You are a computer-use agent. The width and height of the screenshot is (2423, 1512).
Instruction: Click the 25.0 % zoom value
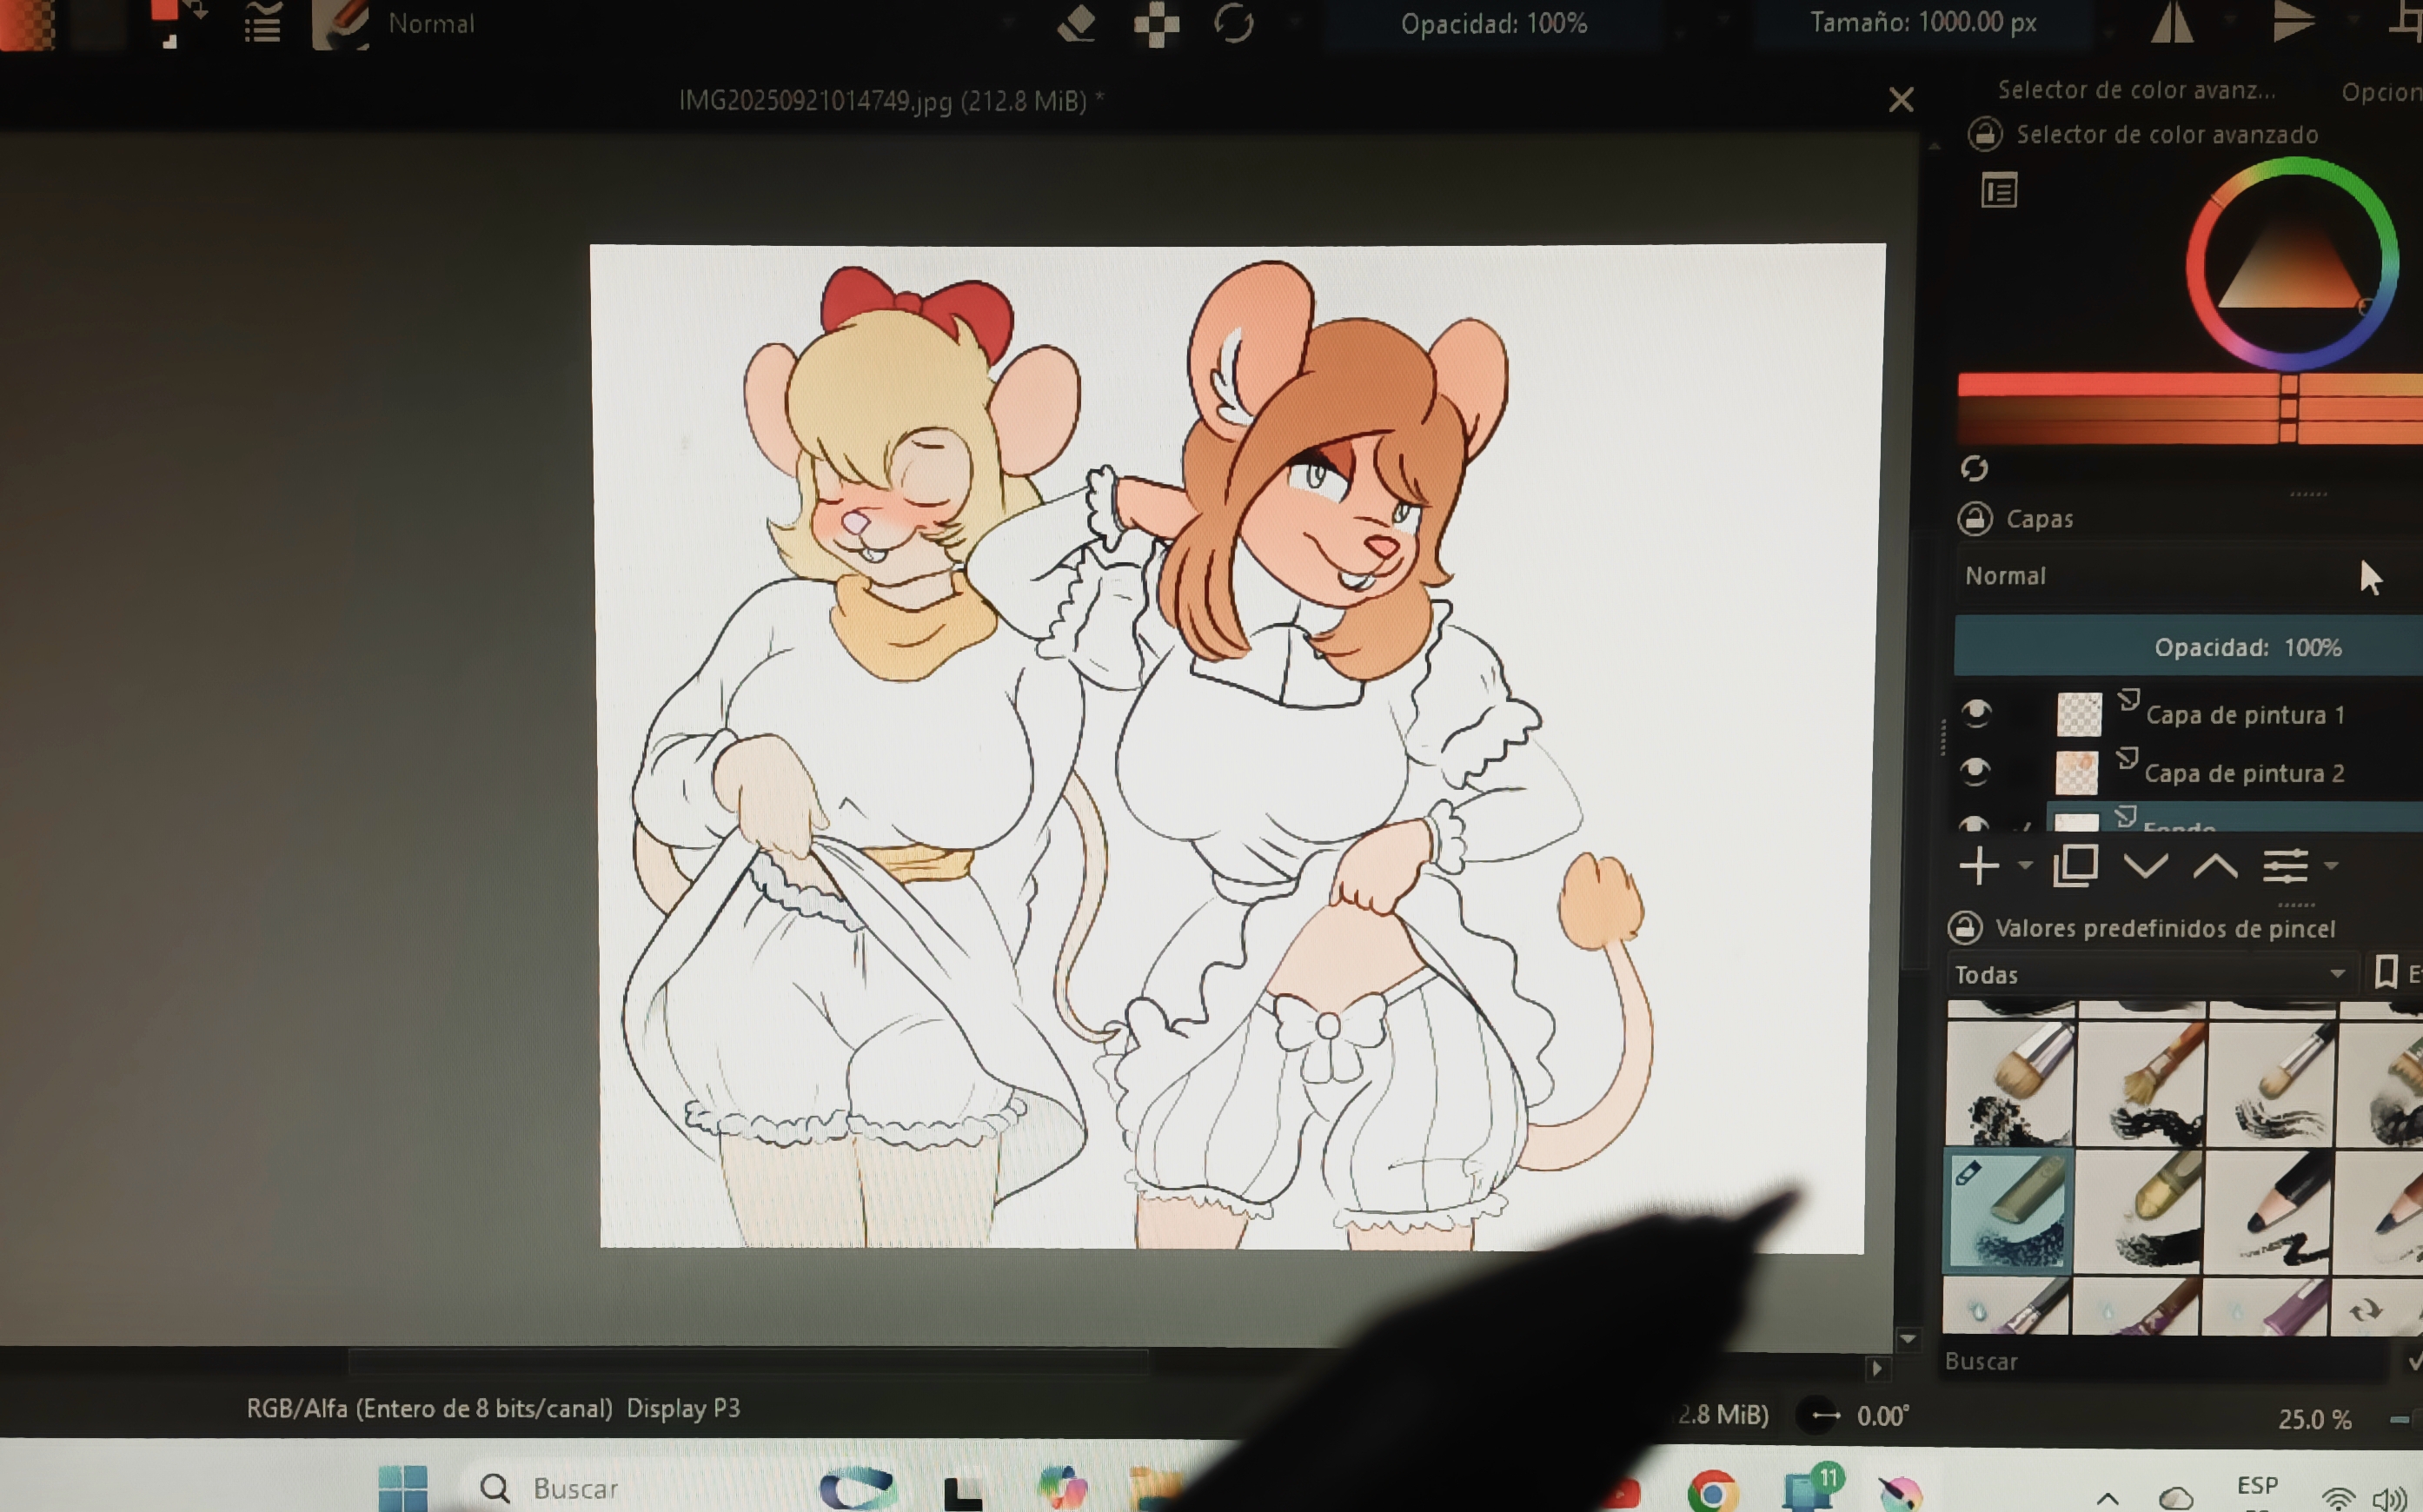pos(2314,1420)
